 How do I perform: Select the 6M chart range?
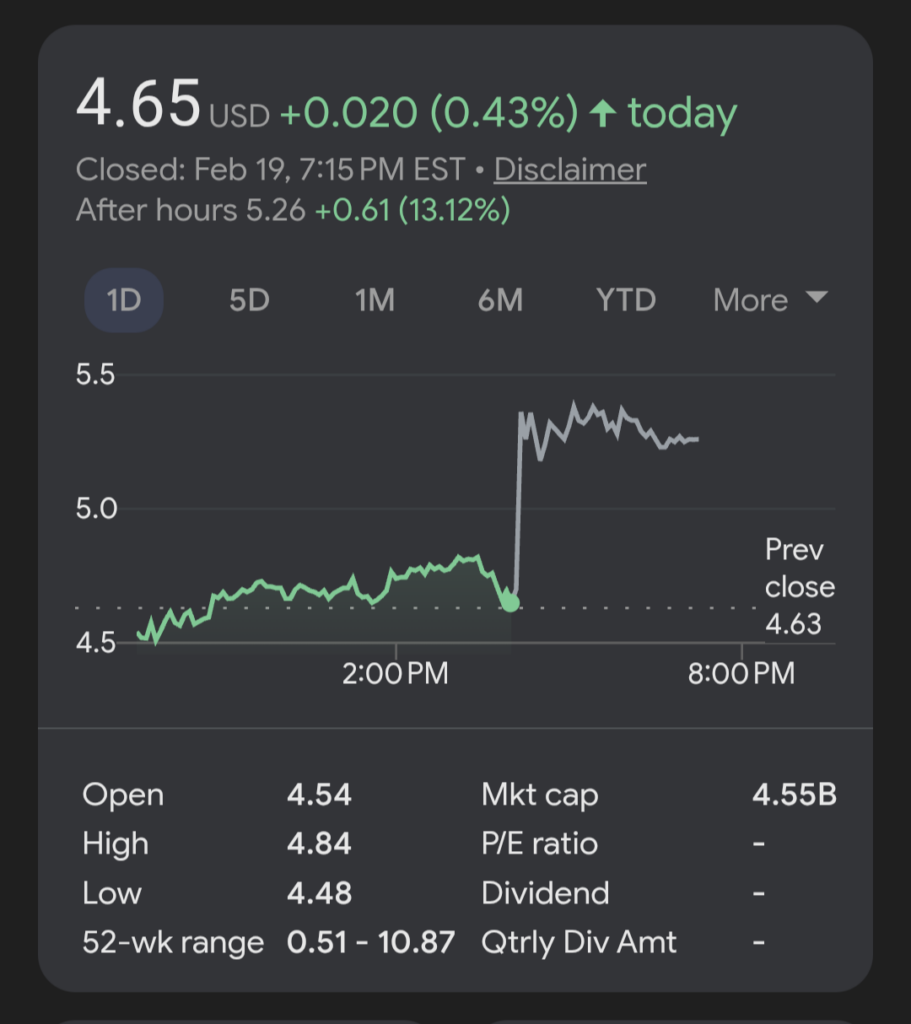(x=501, y=300)
